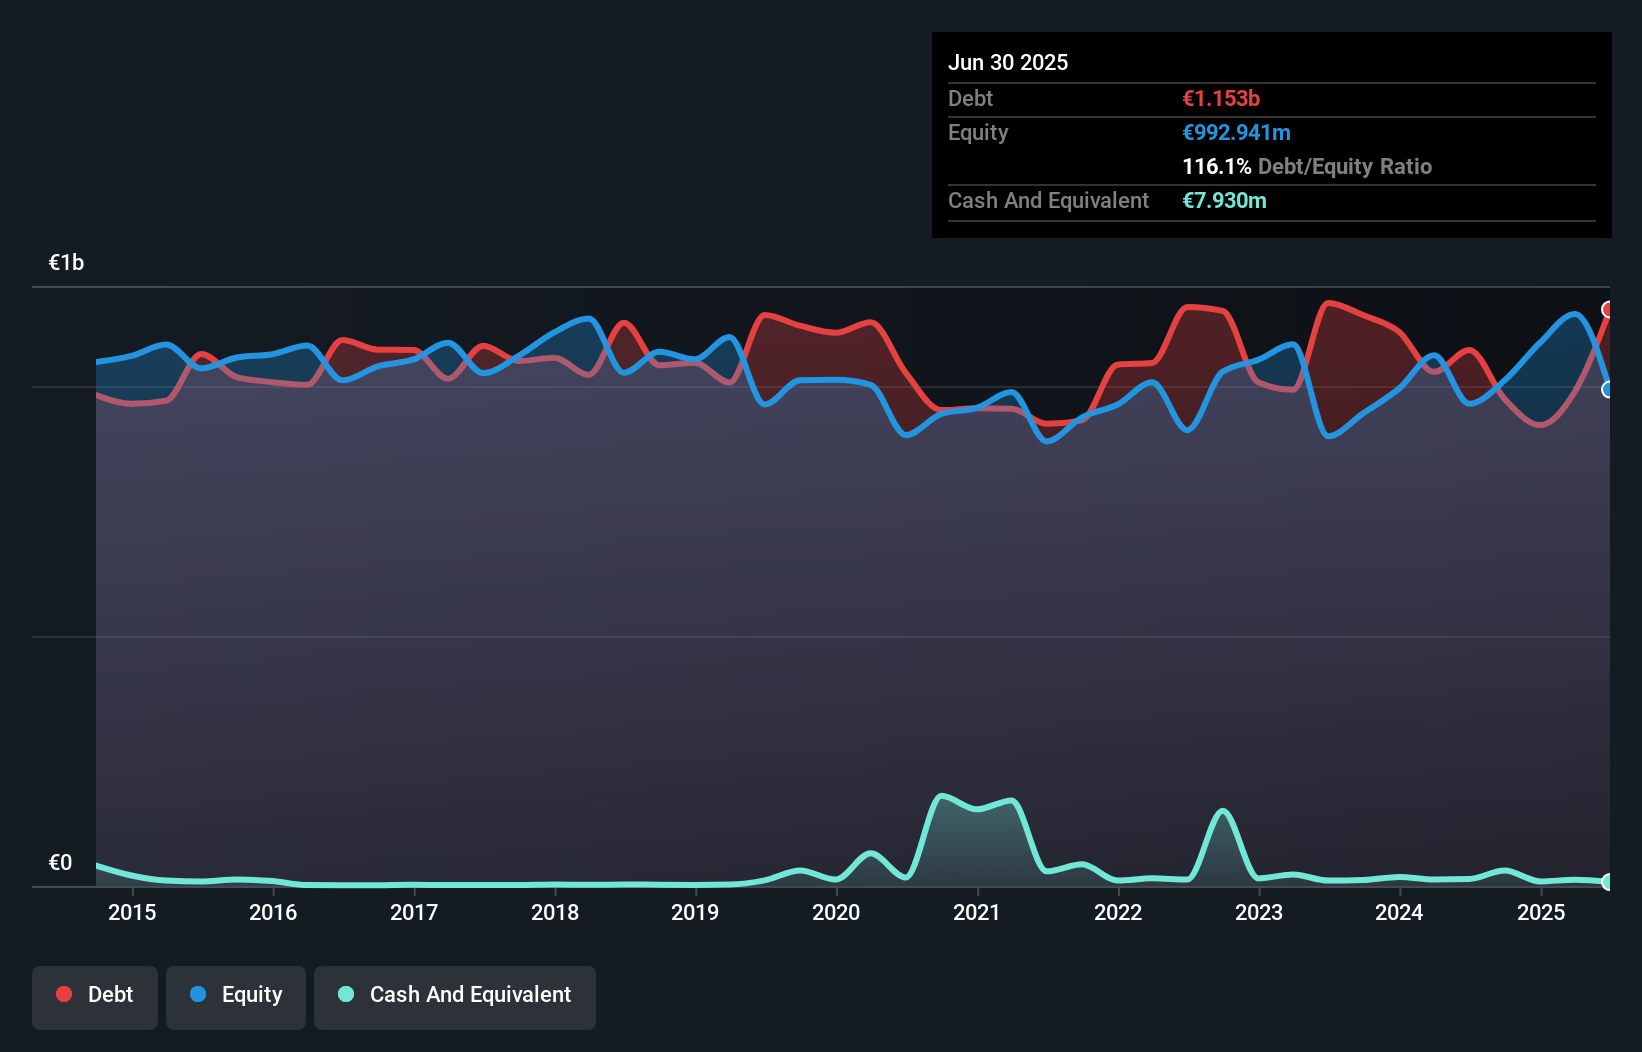
Task: Click the blue dot in Equity legend
Action: coord(198,994)
